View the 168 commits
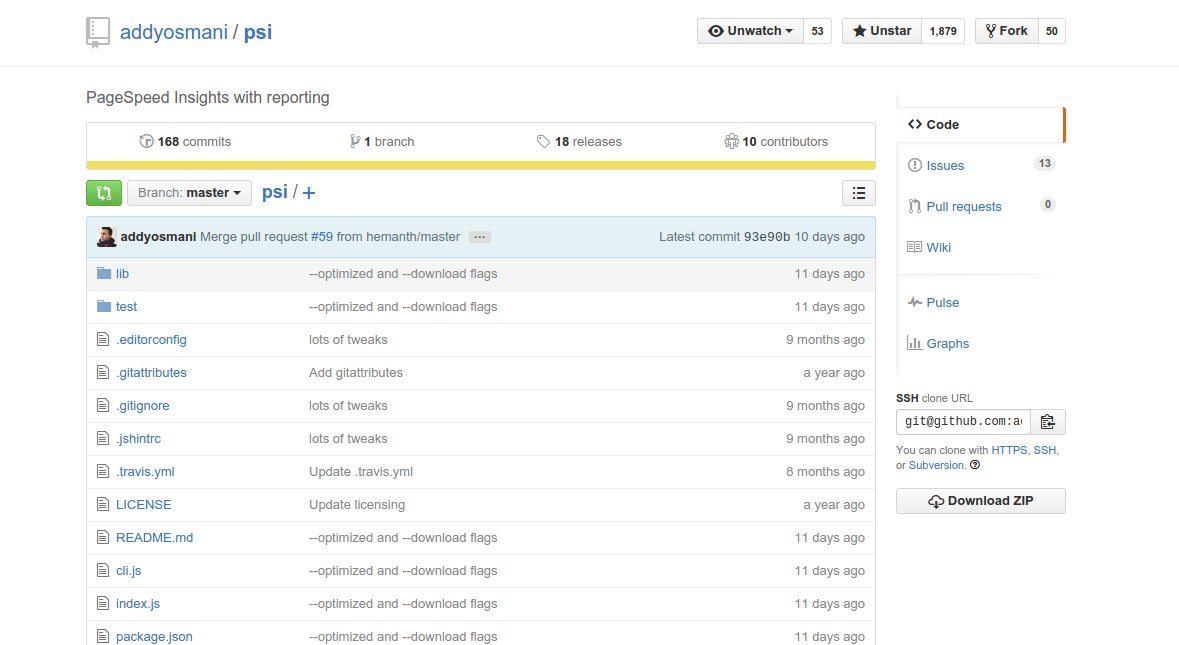 click(185, 142)
